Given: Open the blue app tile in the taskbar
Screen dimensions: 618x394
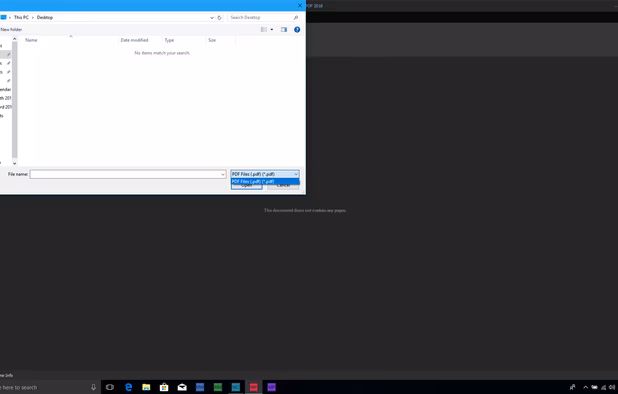Looking at the screenshot, I should pyautogui.click(x=200, y=387).
